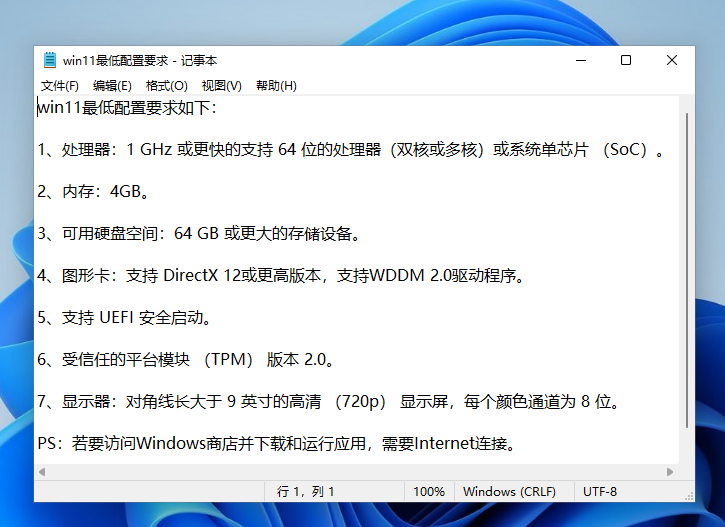Click the line starting with 1、处理器
This screenshot has width=725, height=527.
click(351, 150)
